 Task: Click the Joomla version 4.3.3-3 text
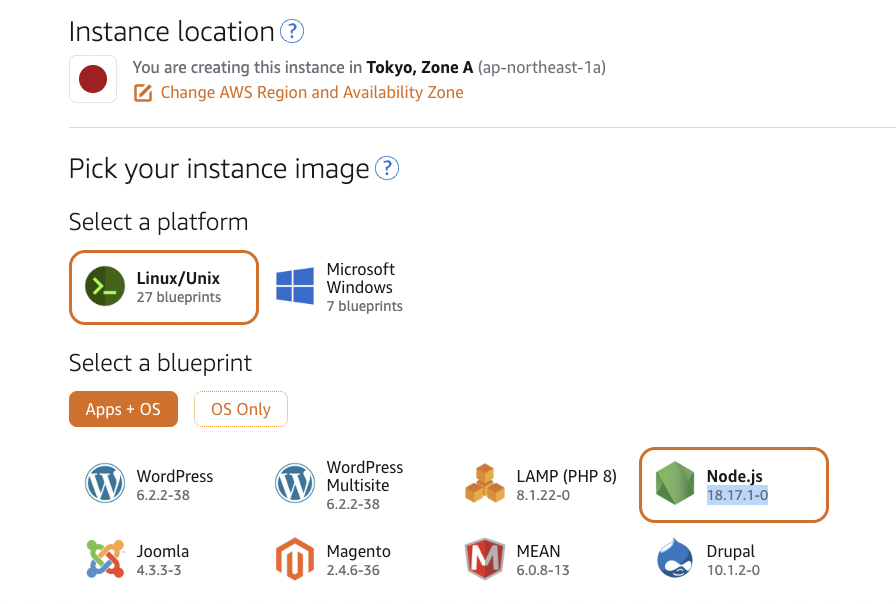tap(159, 570)
